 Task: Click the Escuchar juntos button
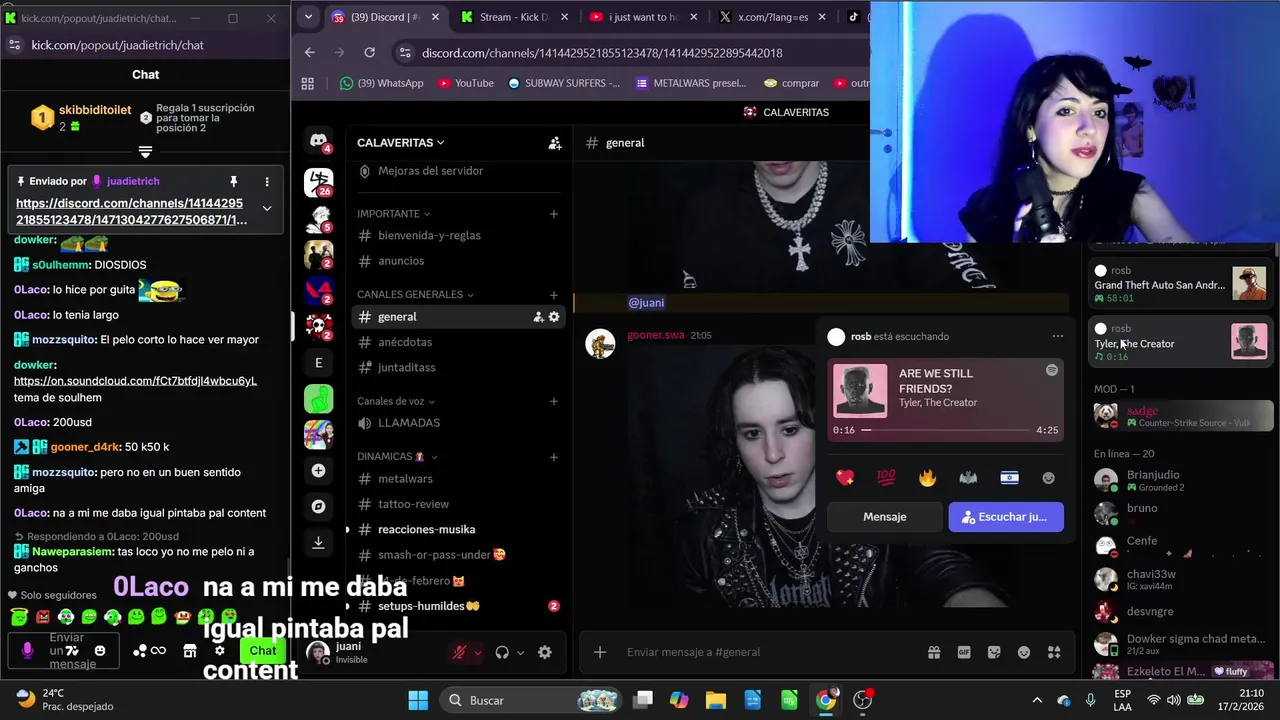click(1005, 517)
